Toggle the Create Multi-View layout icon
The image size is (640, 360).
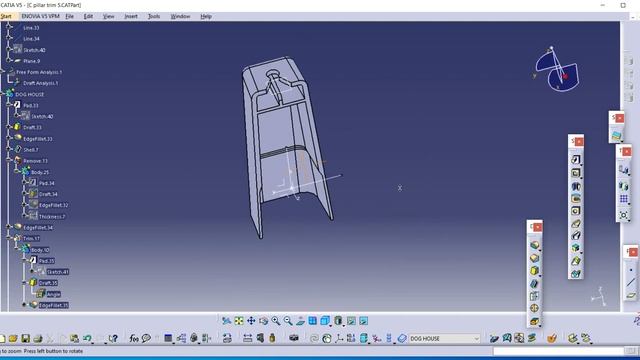pos(313,321)
